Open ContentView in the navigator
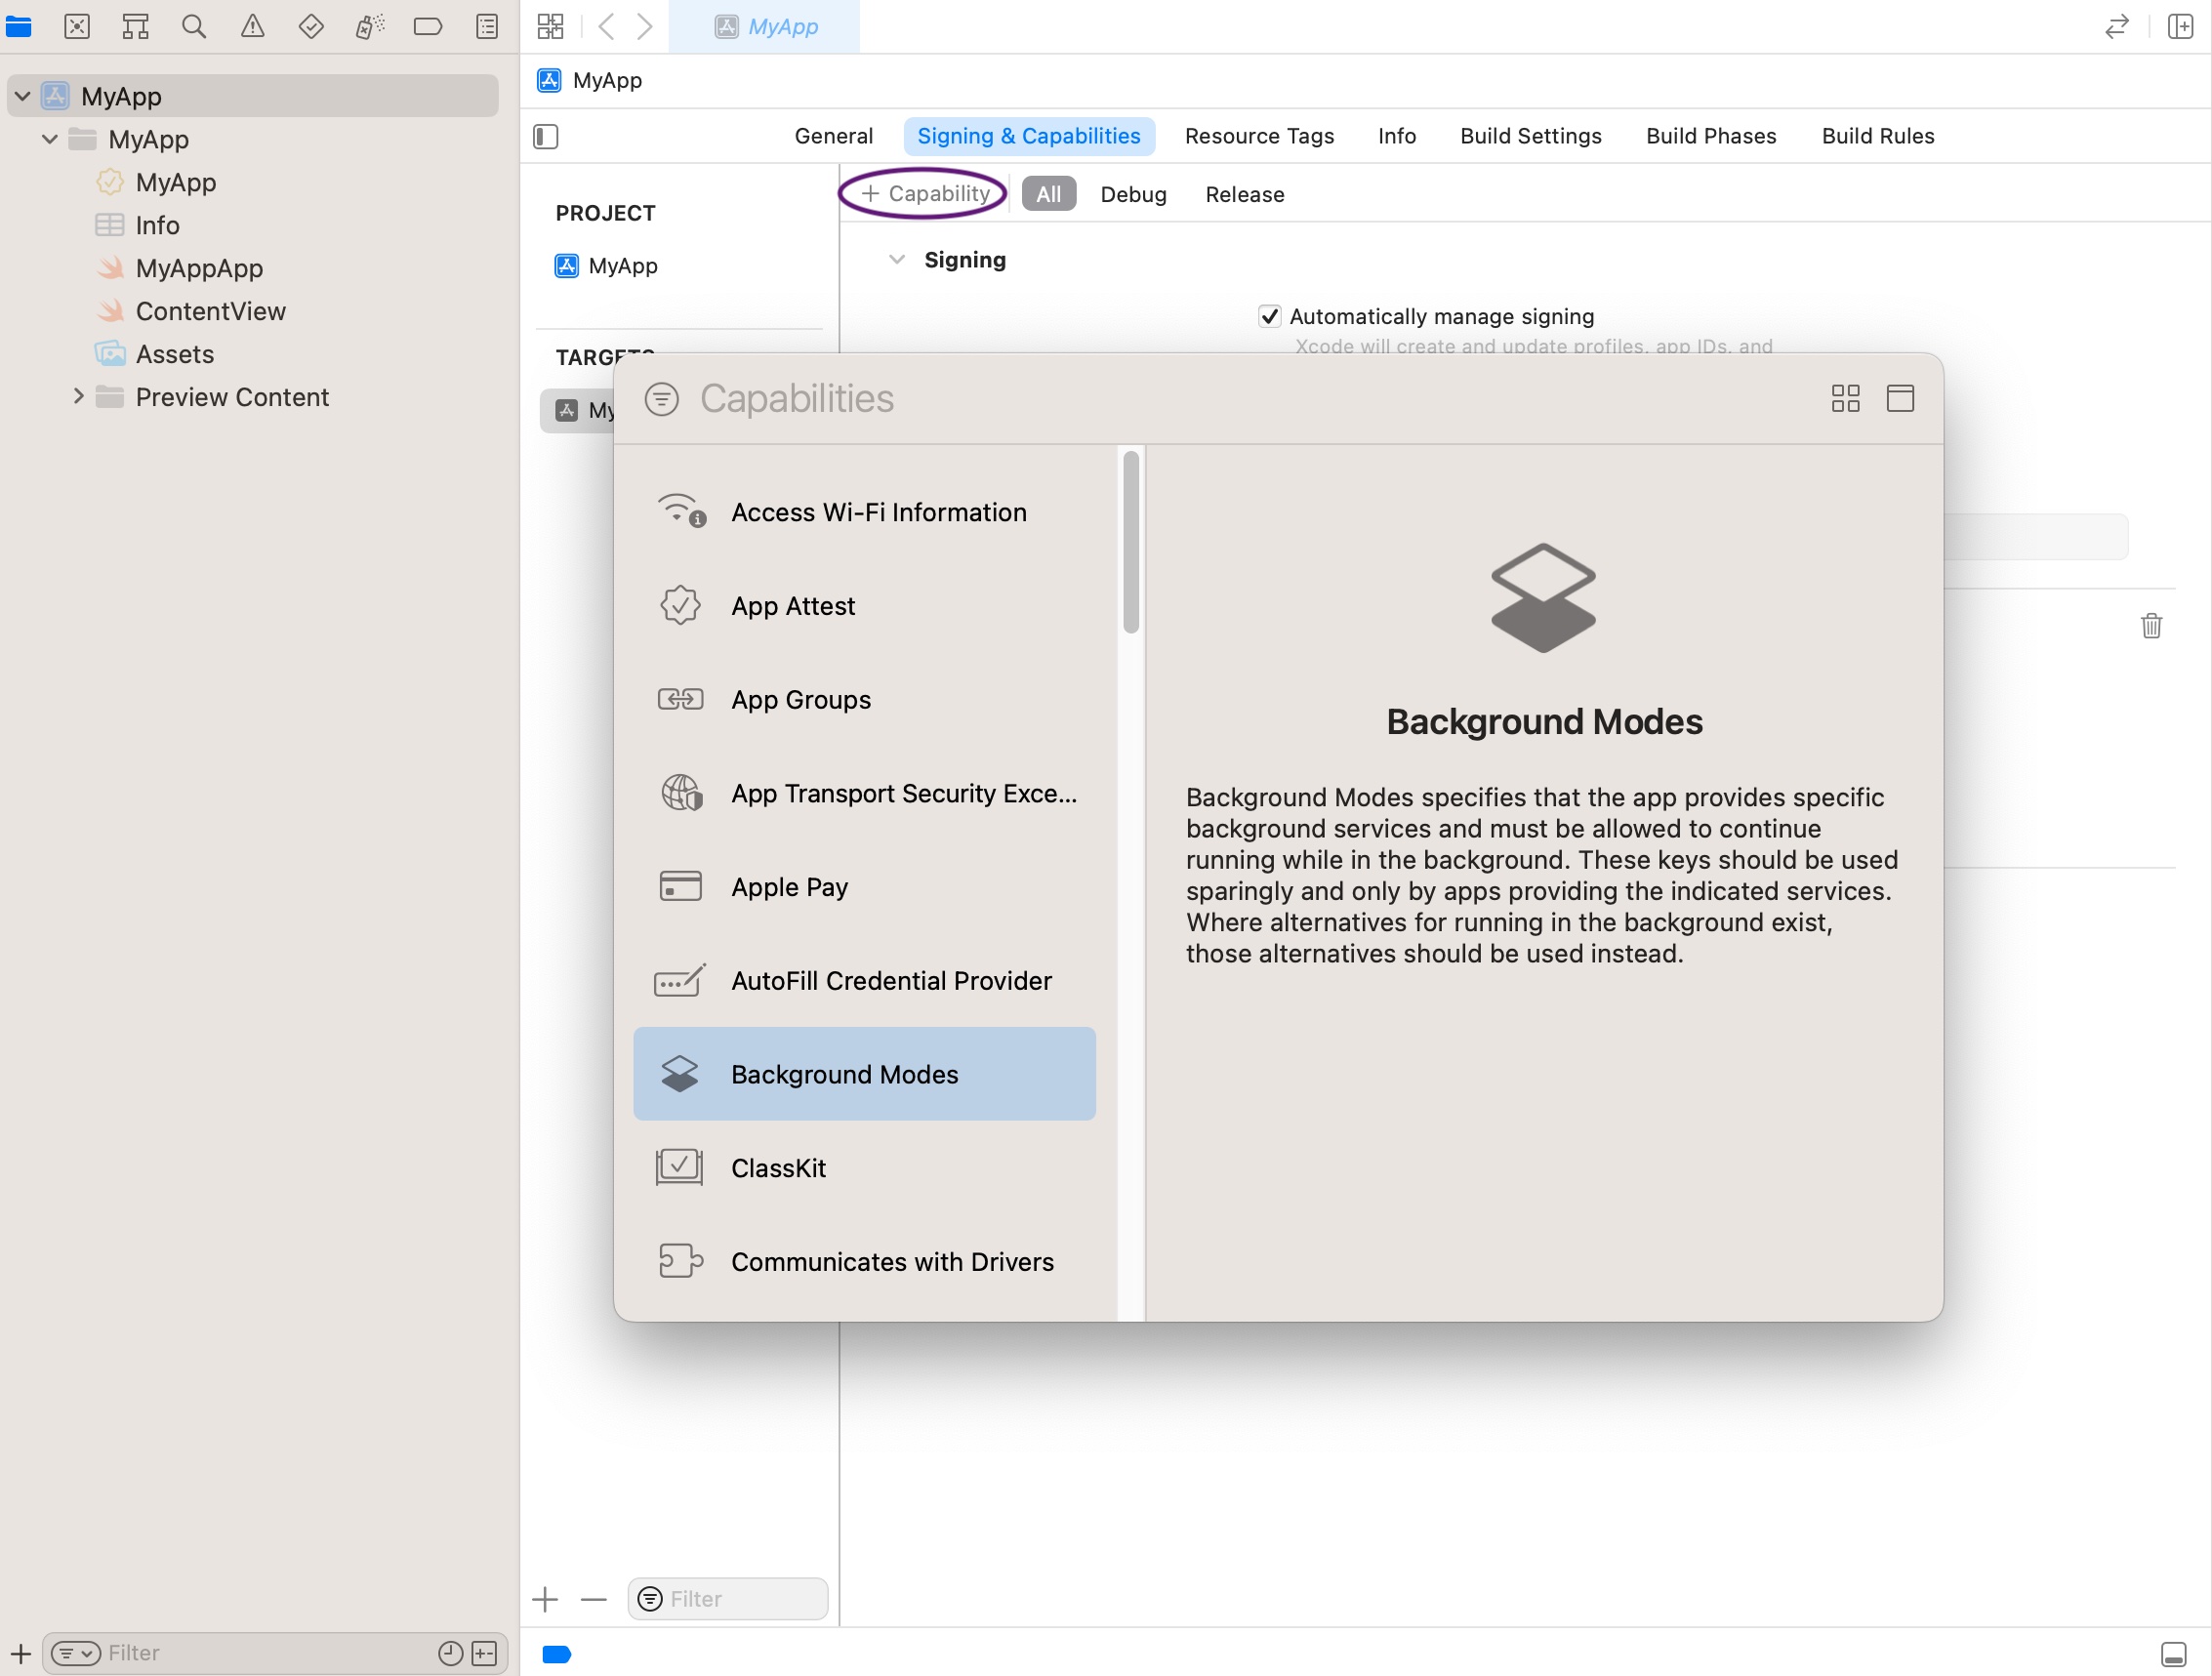 [210, 311]
